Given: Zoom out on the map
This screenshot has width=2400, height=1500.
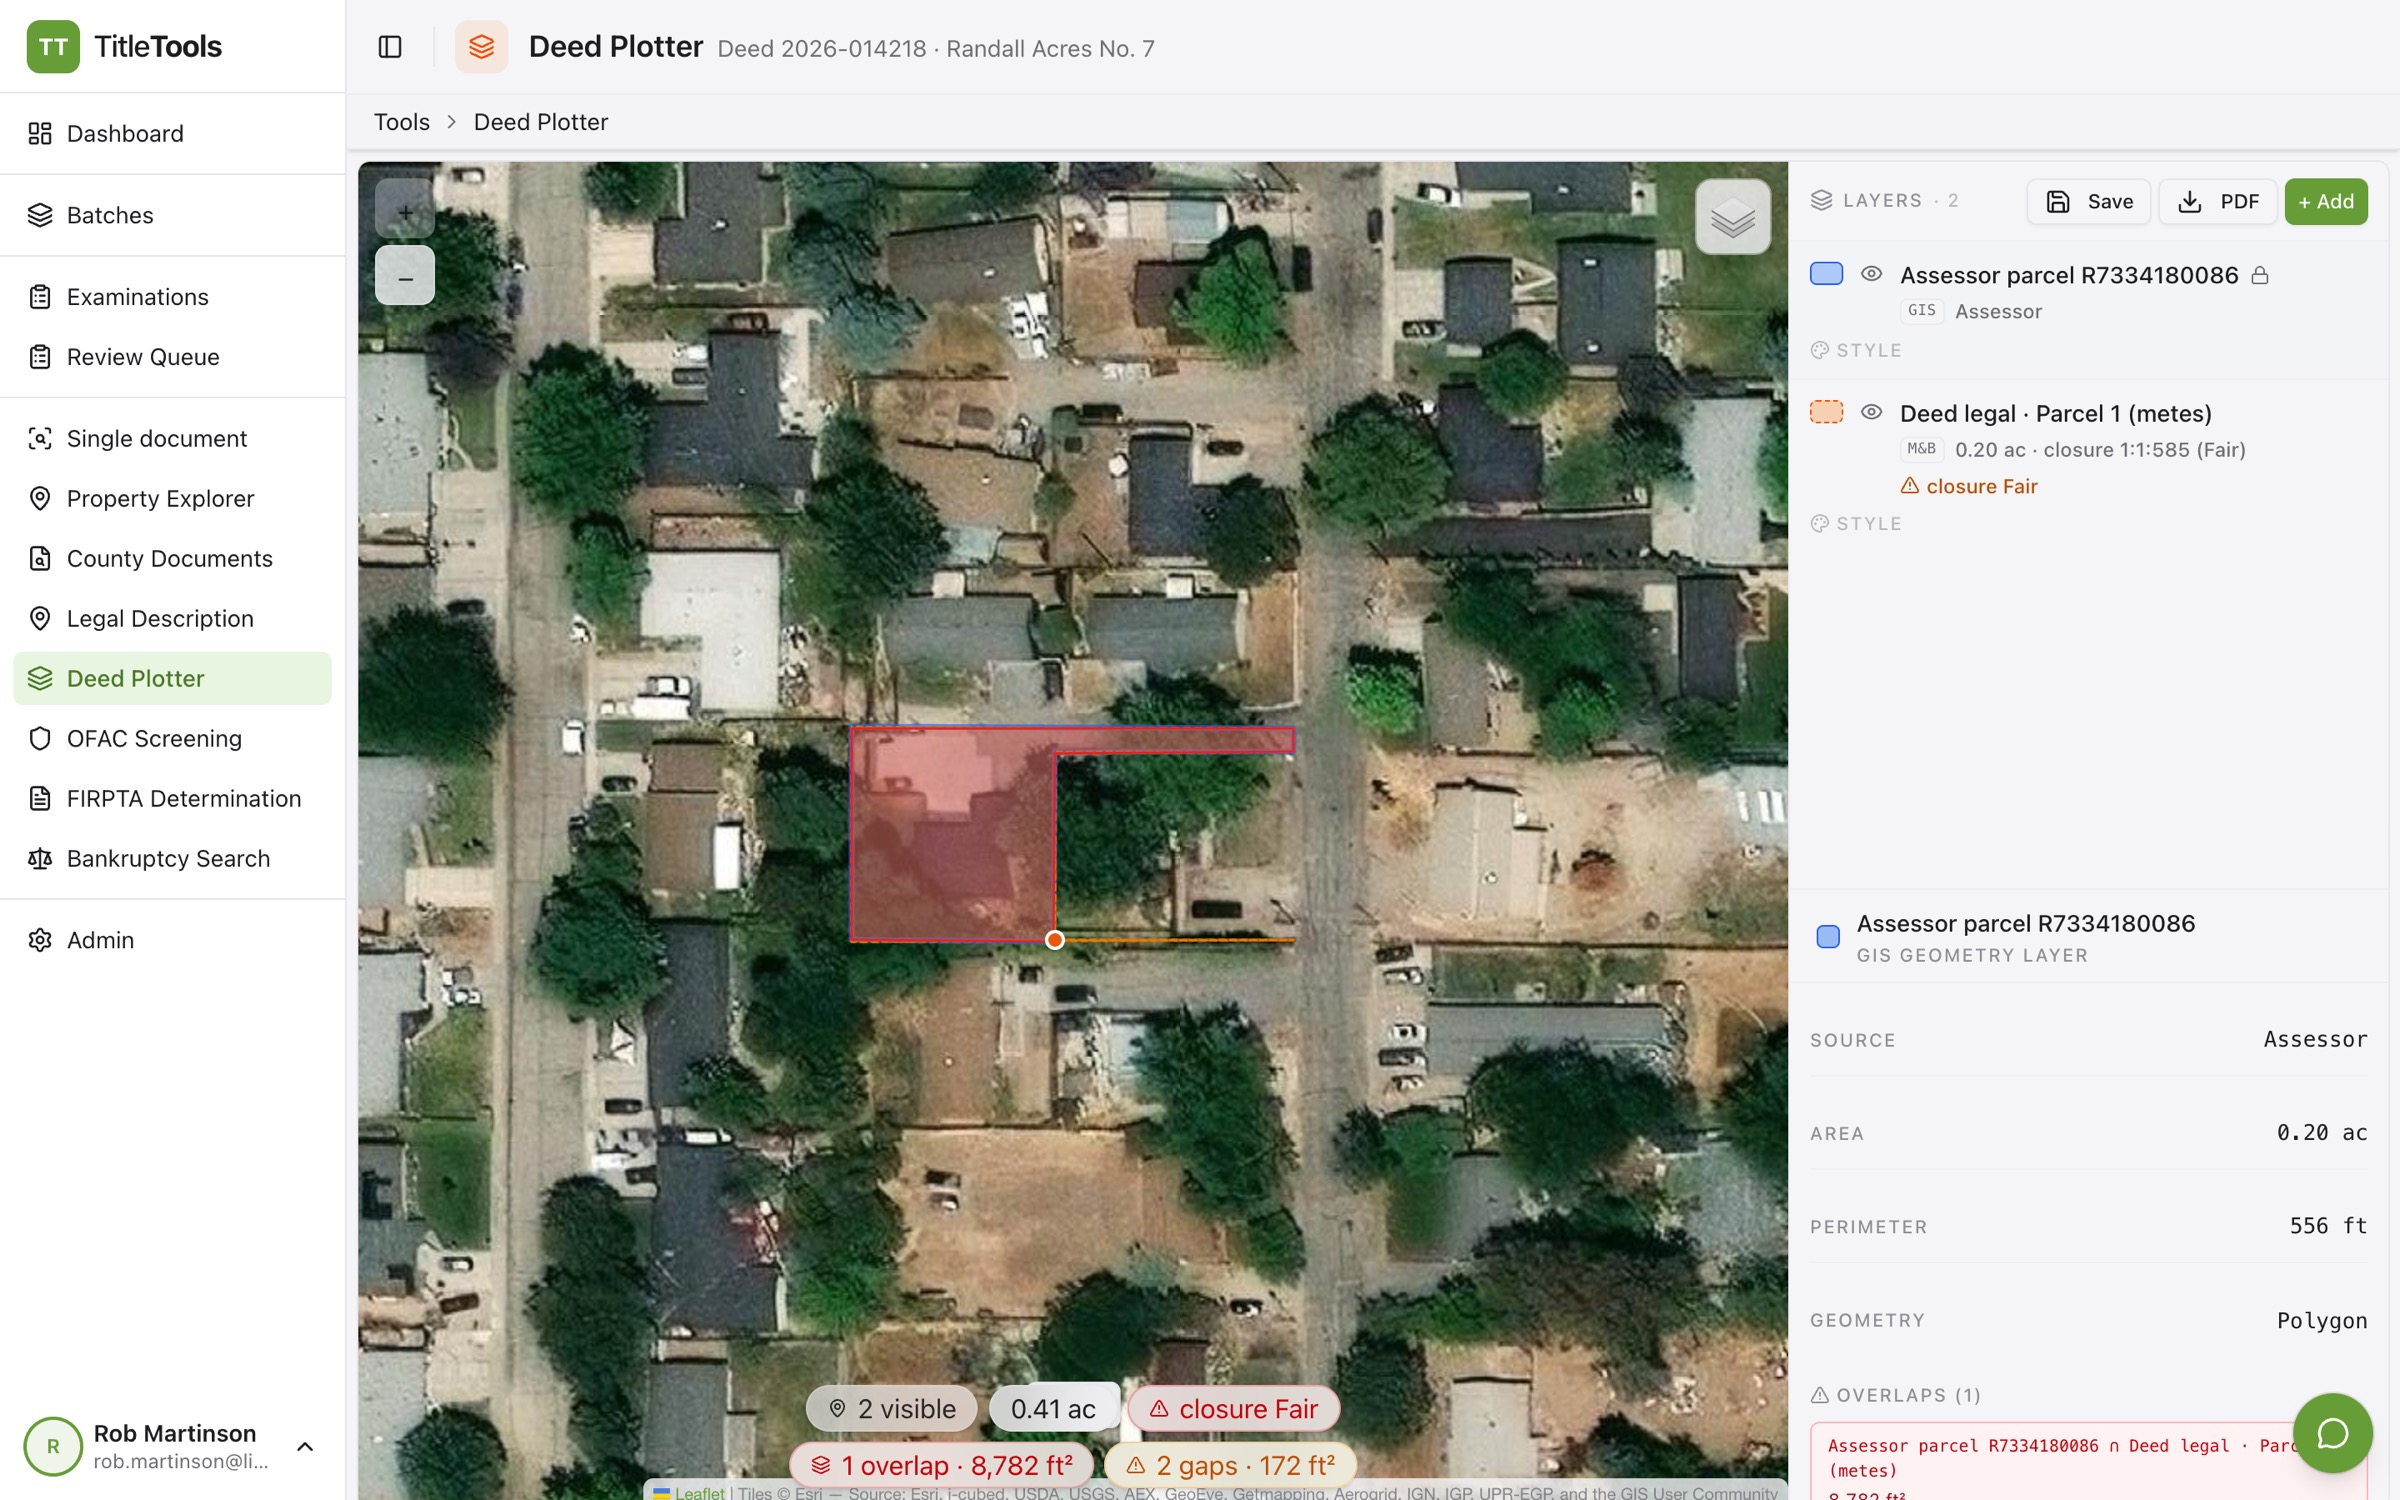Looking at the screenshot, I should coord(405,276).
